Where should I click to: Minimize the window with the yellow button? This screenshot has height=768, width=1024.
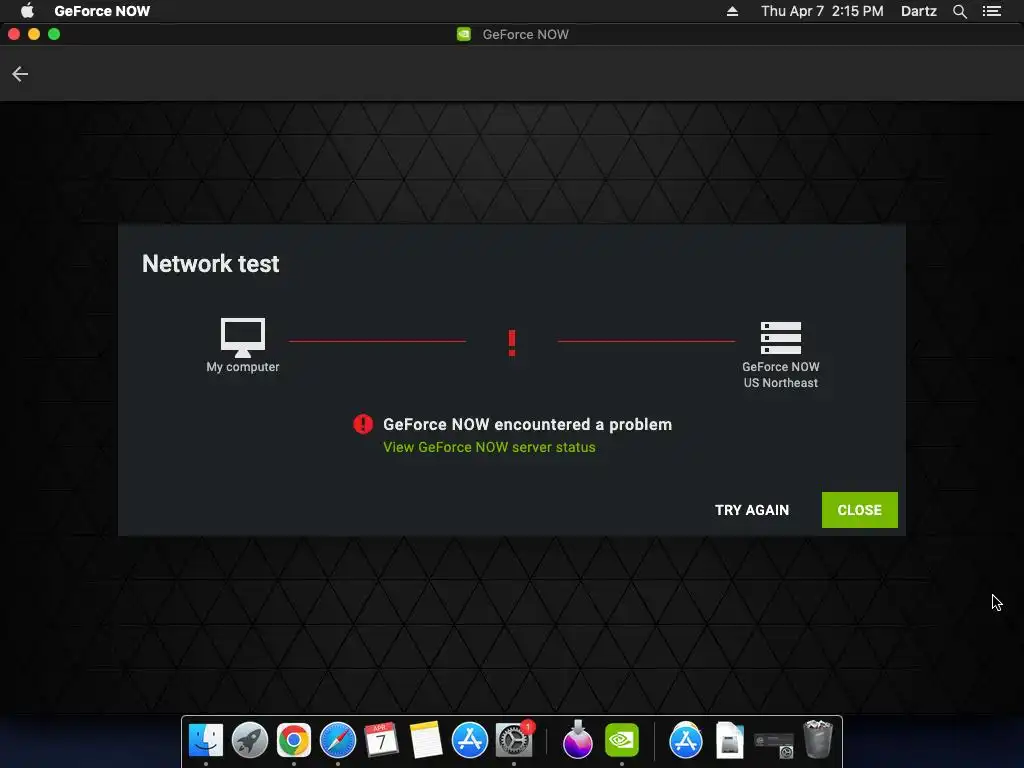(x=34, y=35)
